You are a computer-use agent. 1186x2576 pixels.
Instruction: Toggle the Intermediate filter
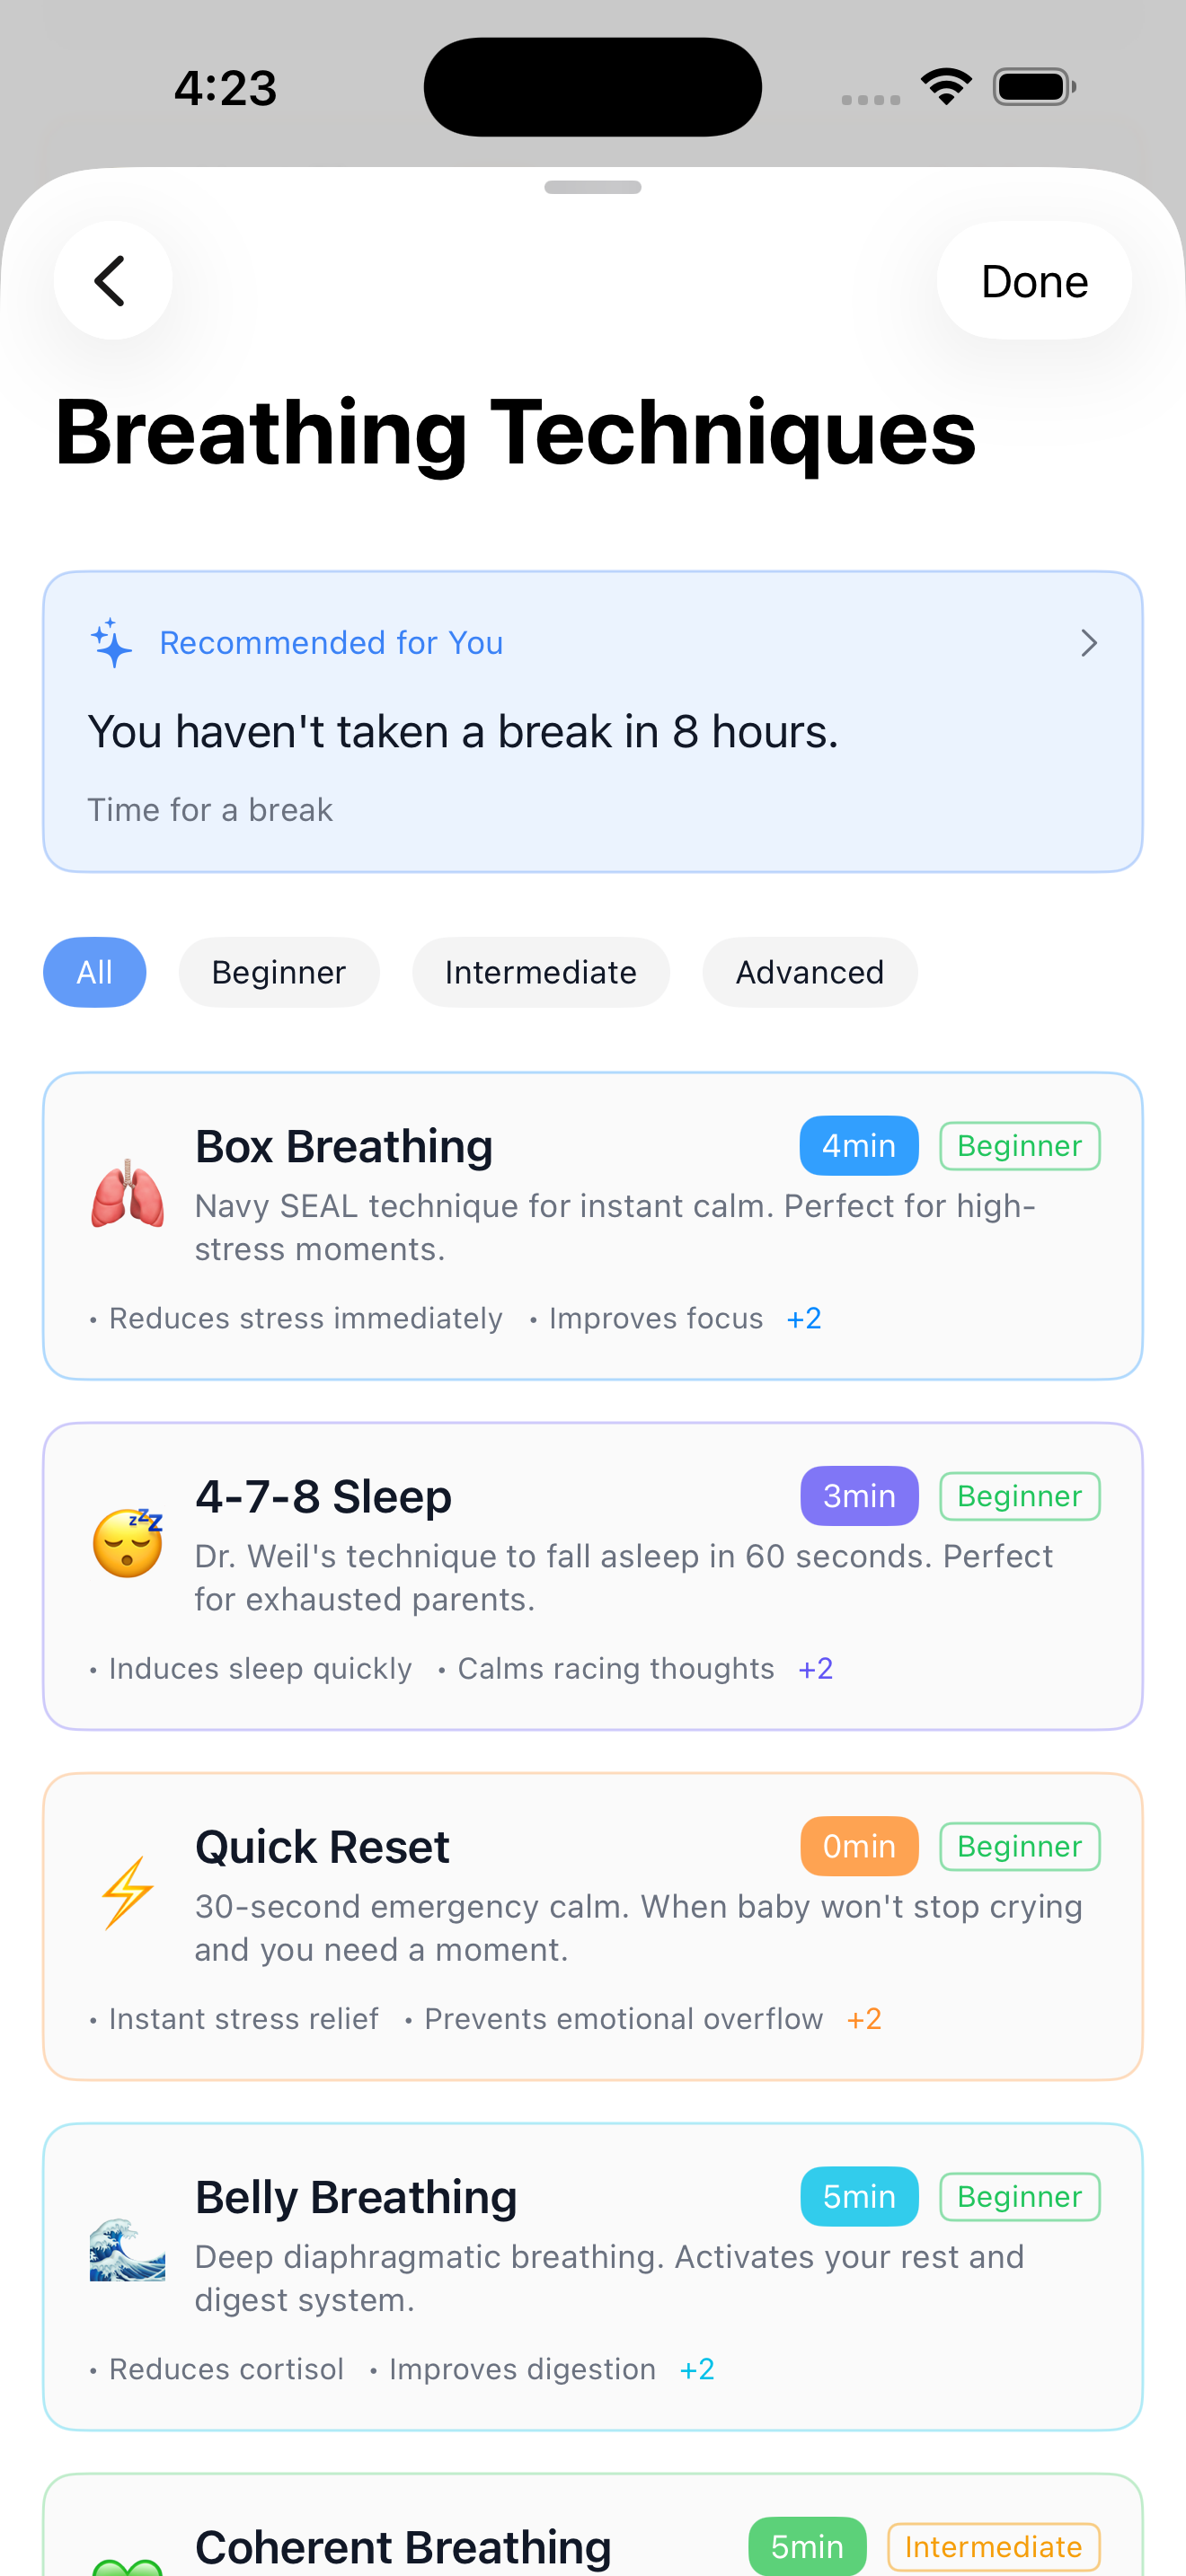540,971
